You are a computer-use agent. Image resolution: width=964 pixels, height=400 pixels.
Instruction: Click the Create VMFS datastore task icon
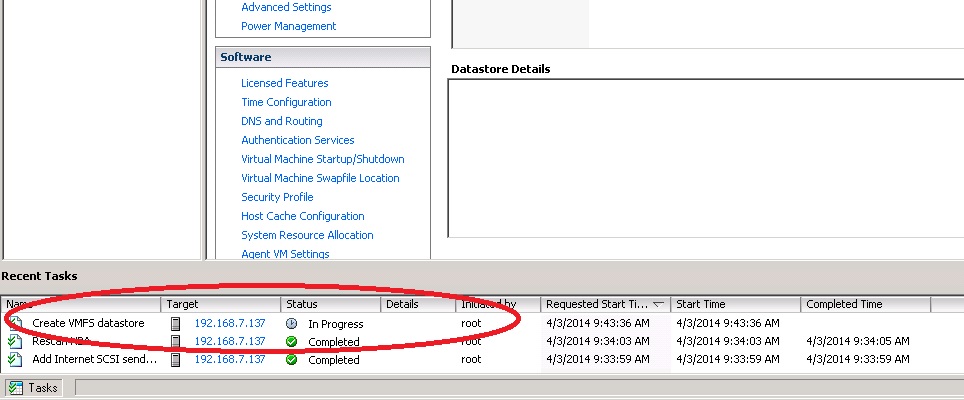[x=14, y=323]
